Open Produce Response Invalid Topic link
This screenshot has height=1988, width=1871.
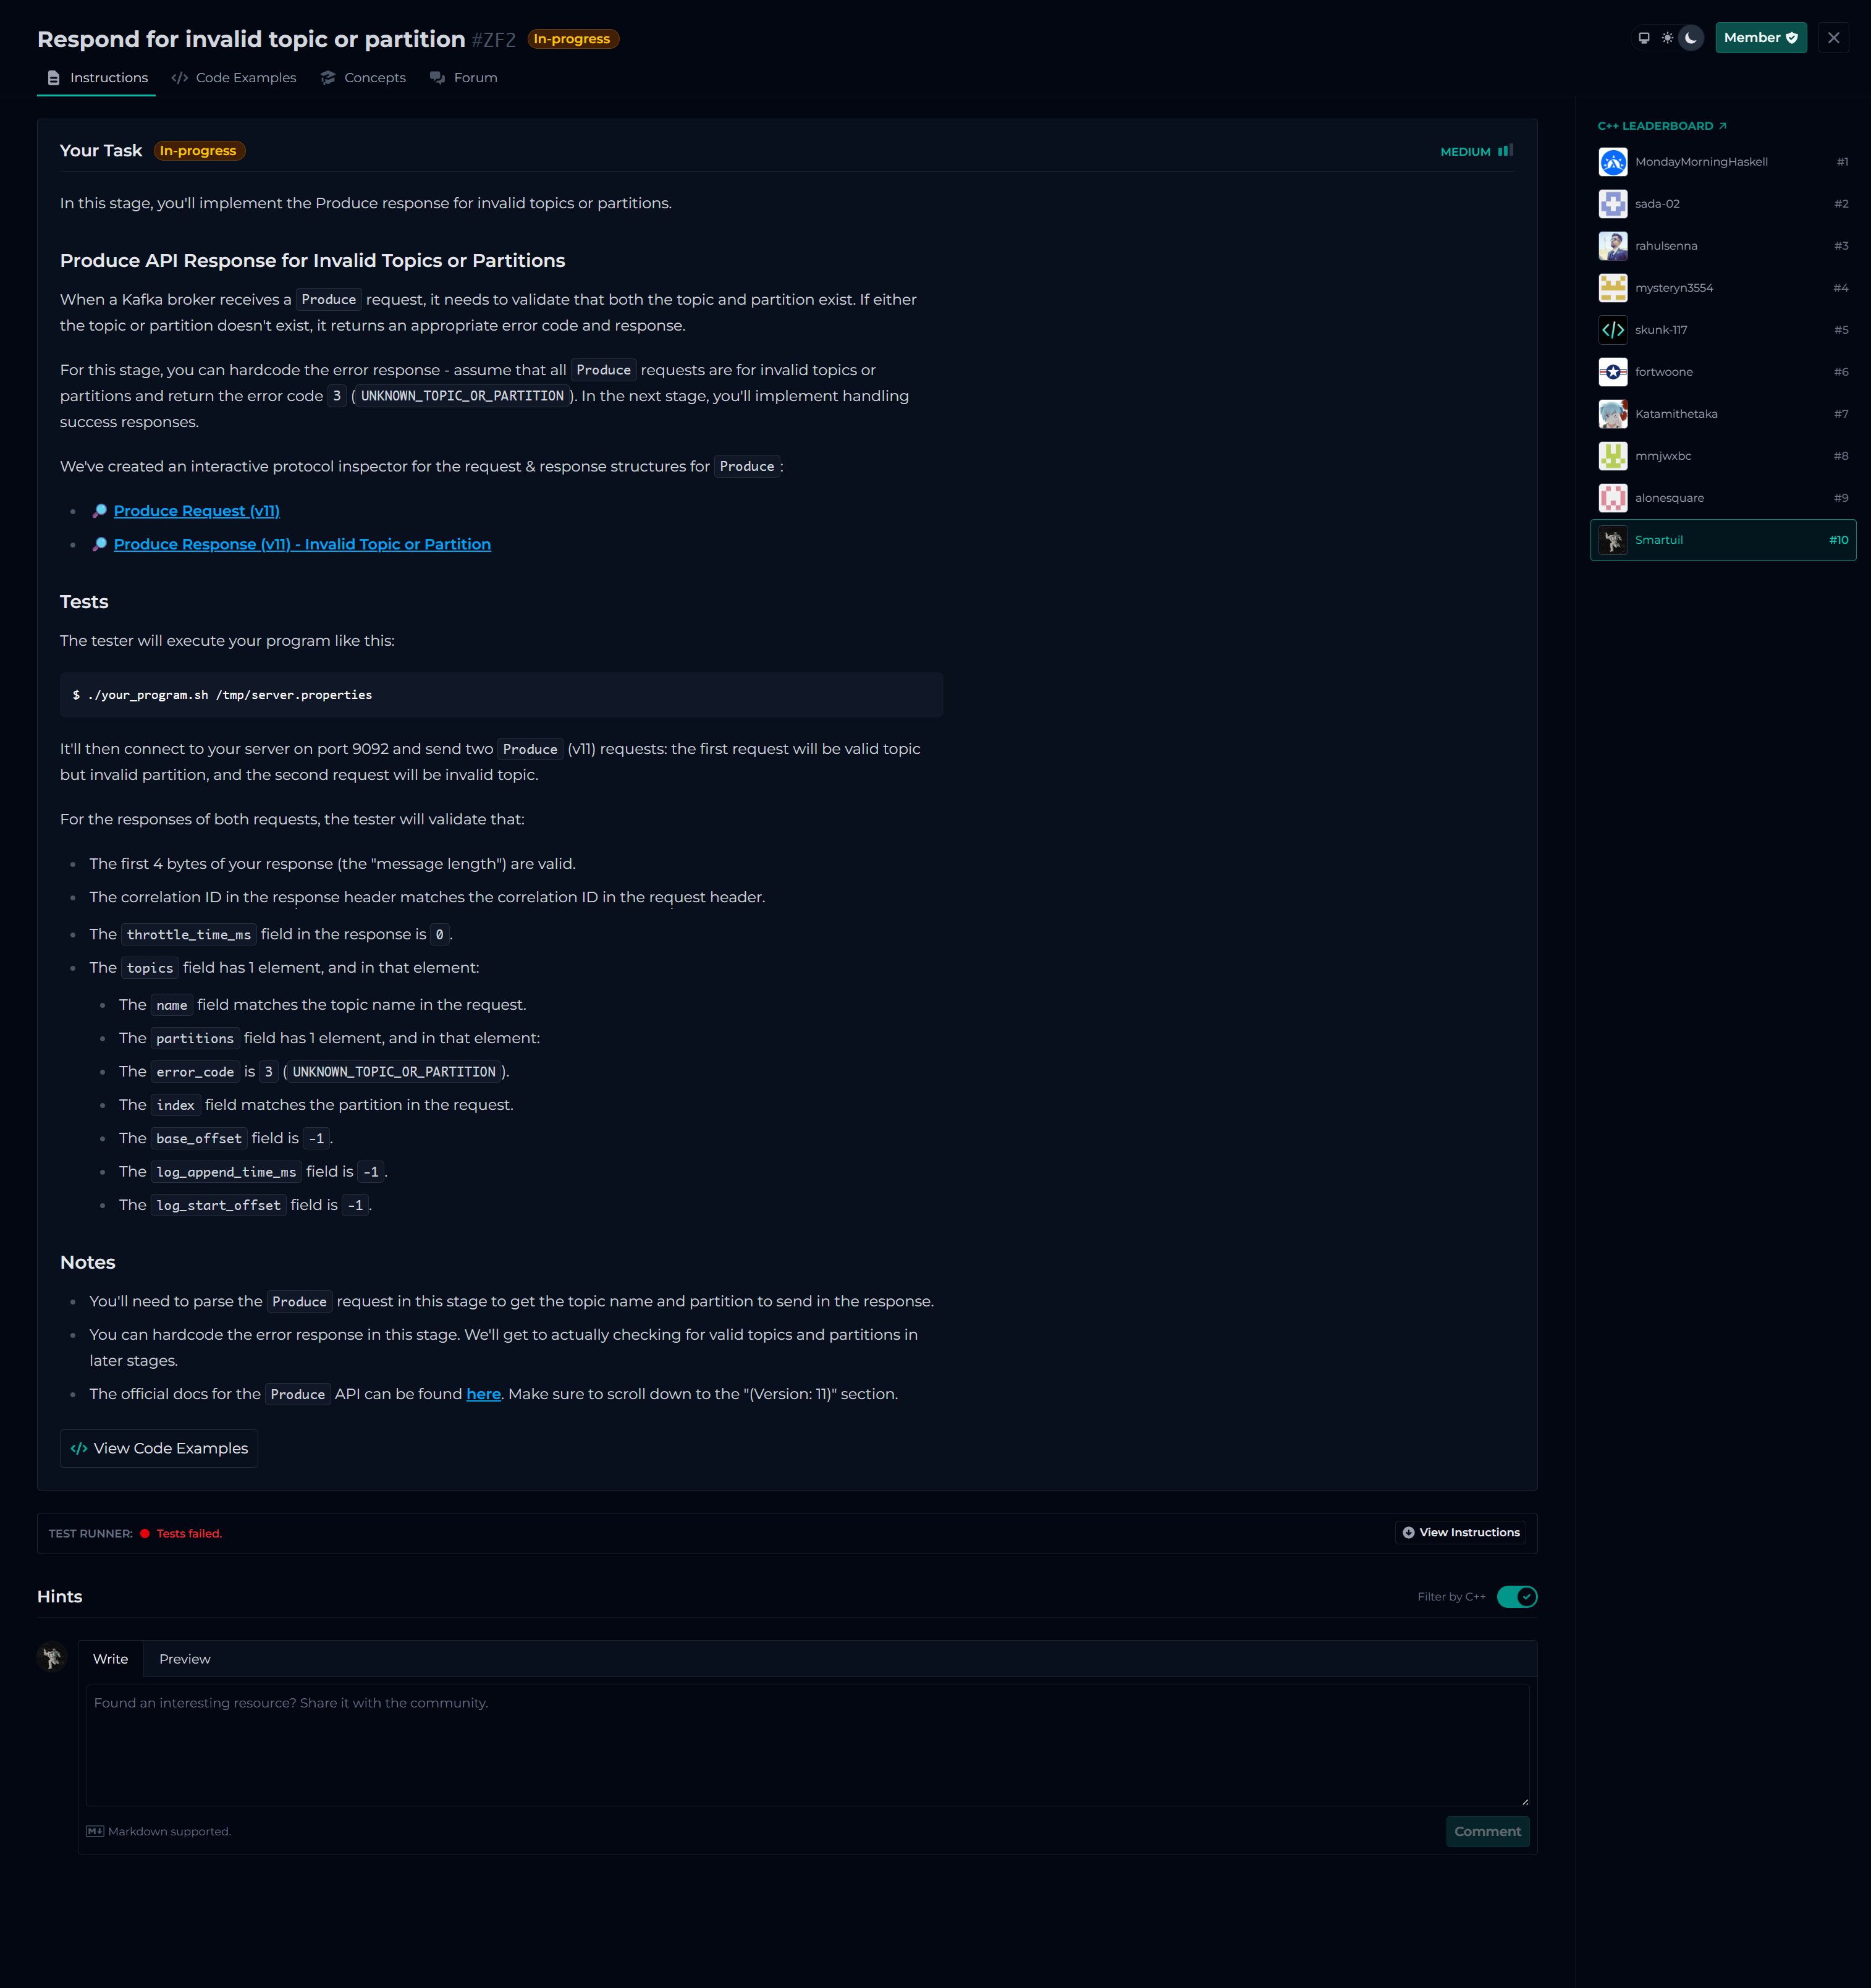302,544
